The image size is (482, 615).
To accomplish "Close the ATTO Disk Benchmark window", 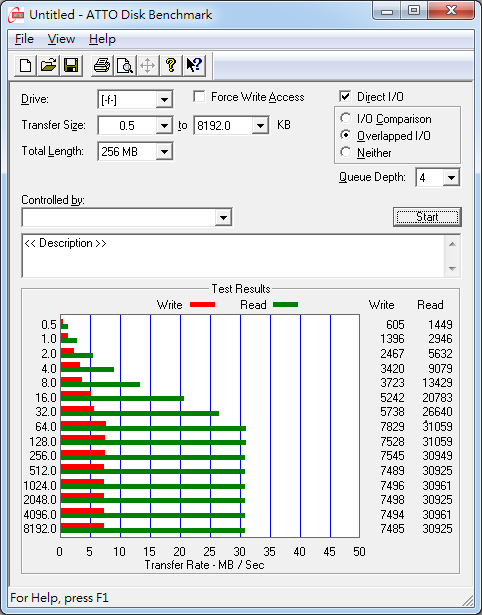I will [x=451, y=11].
